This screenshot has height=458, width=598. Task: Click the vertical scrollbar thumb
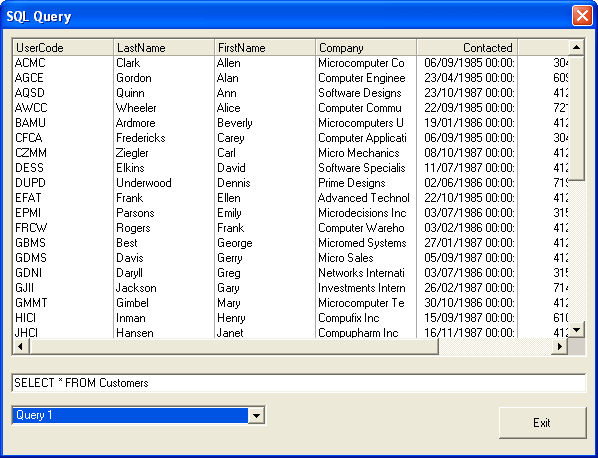coord(576,118)
